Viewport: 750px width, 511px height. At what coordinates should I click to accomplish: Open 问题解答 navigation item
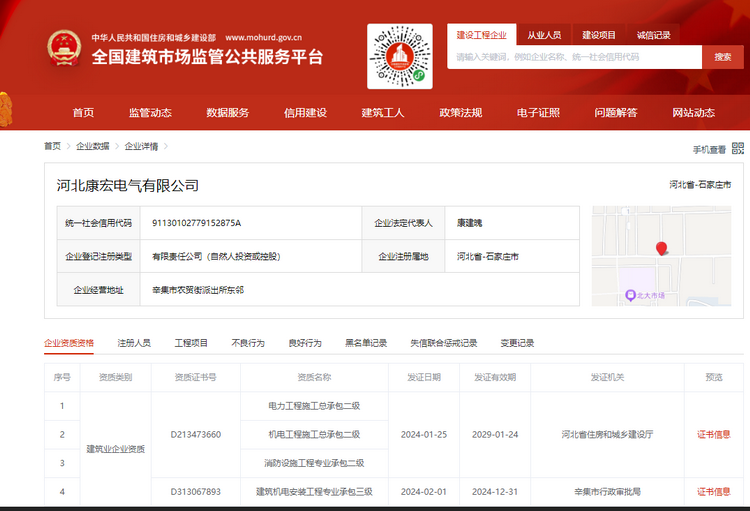[616, 112]
